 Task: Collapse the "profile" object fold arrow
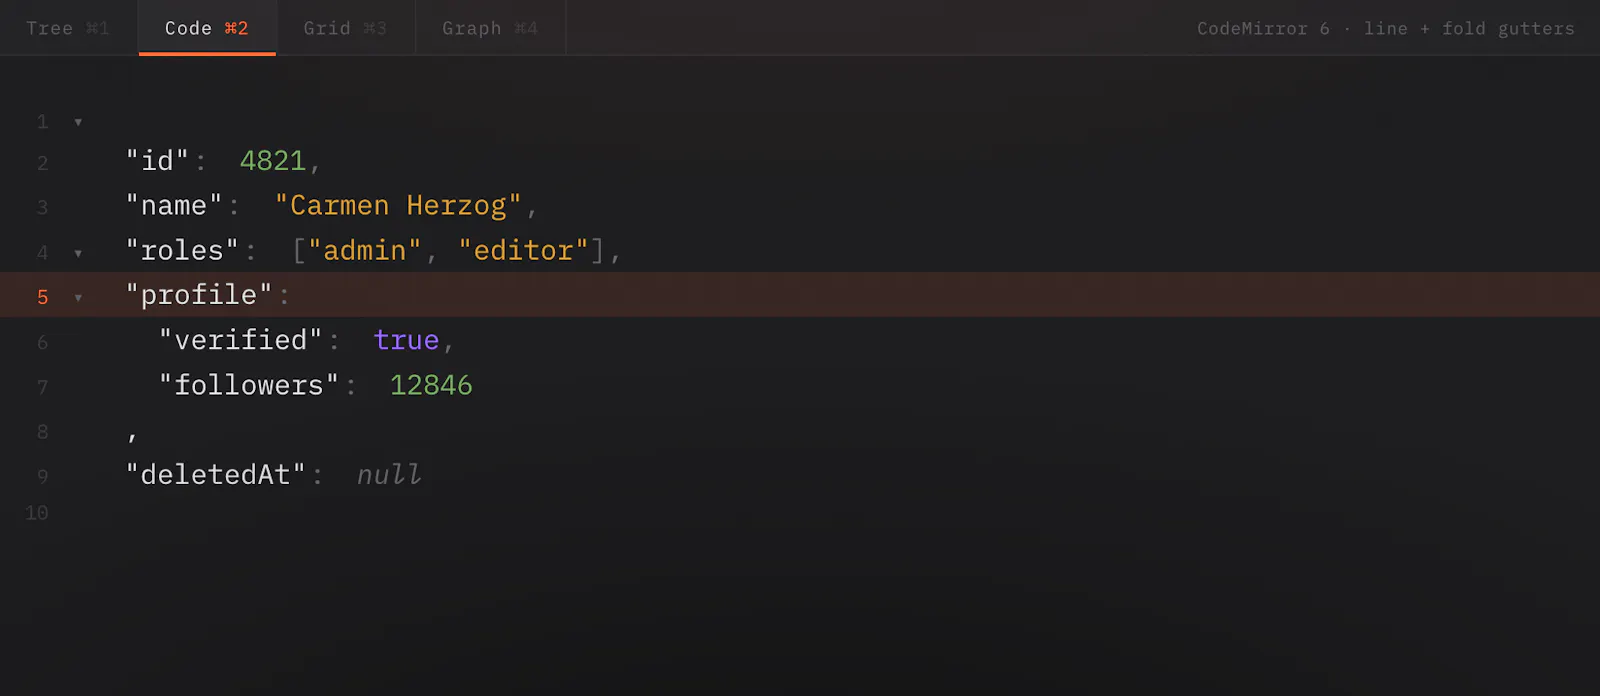(78, 297)
